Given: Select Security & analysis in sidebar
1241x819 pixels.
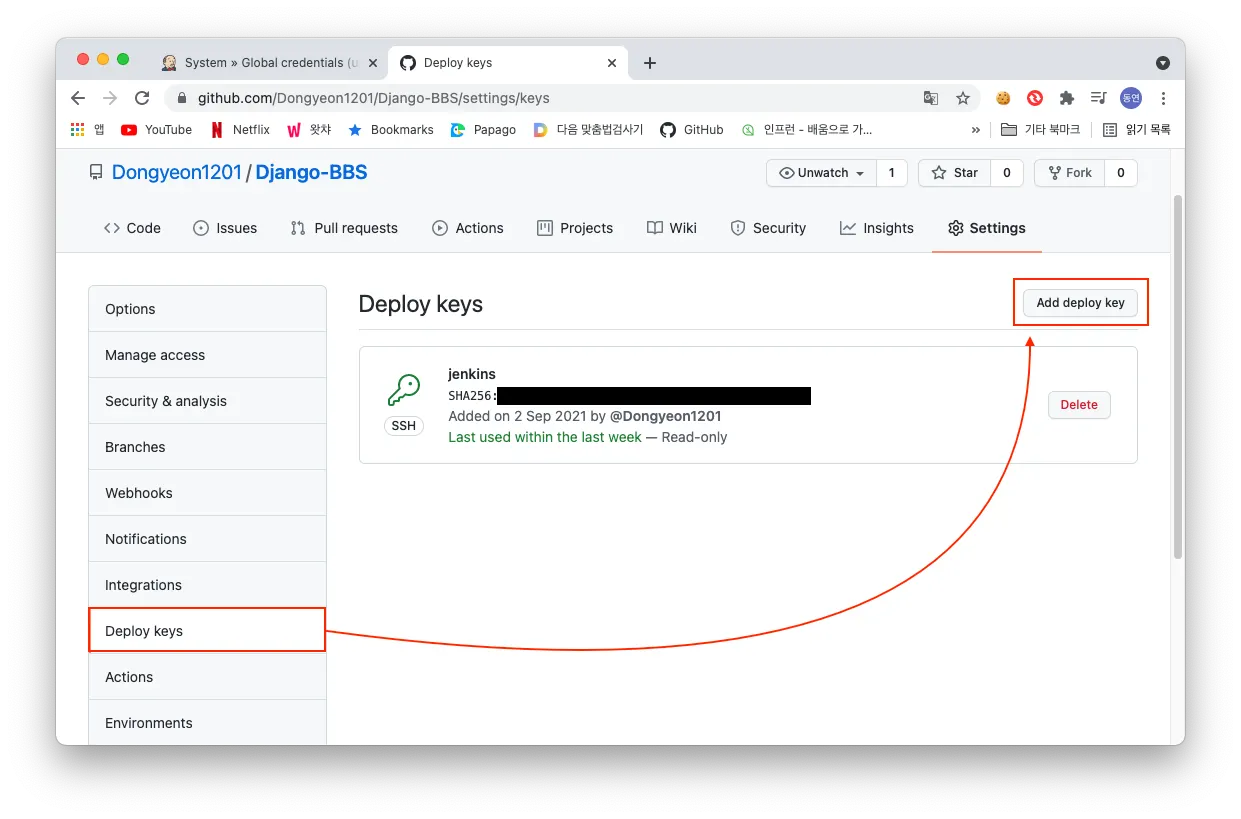Looking at the screenshot, I should click(x=207, y=401).
